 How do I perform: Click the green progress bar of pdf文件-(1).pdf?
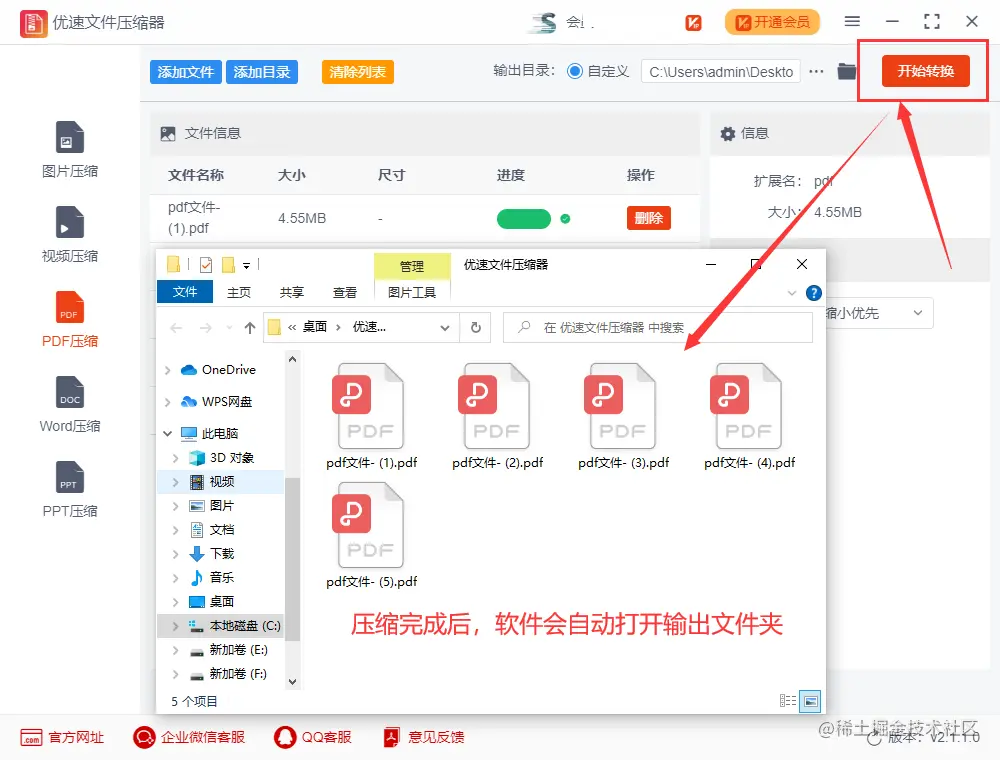click(x=524, y=219)
